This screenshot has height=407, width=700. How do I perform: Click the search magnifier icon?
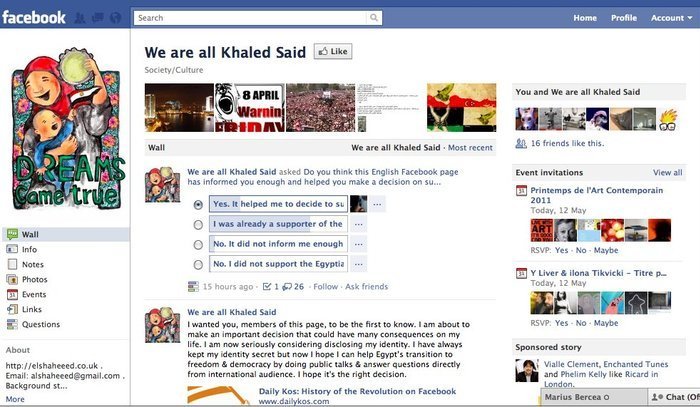coord(374,18)
